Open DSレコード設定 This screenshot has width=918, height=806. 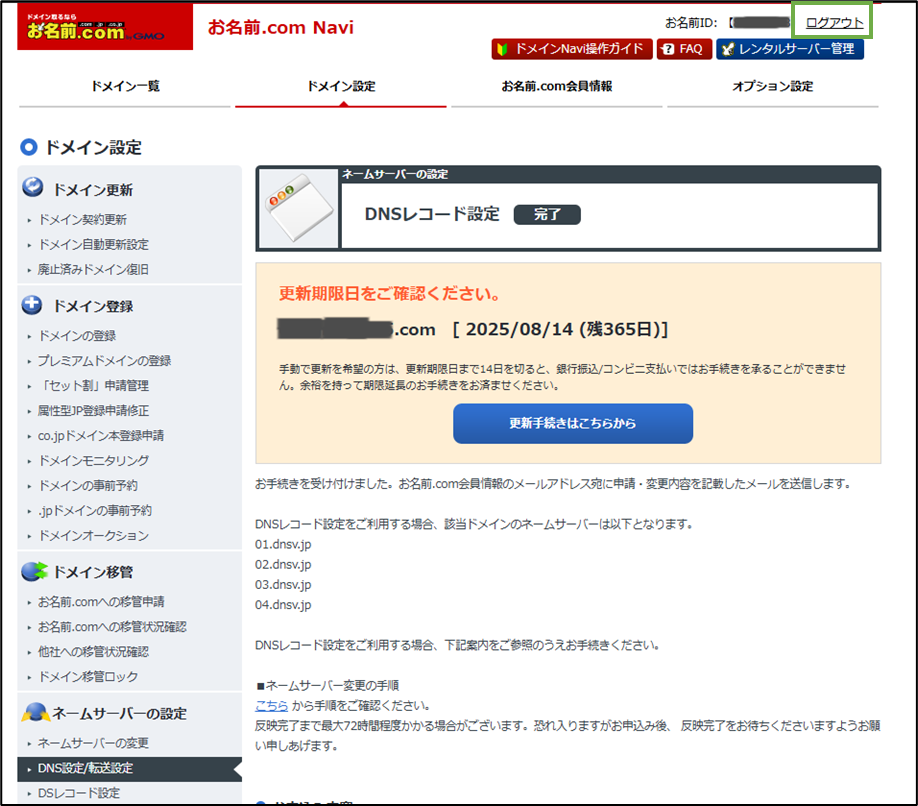click(79, 793)
